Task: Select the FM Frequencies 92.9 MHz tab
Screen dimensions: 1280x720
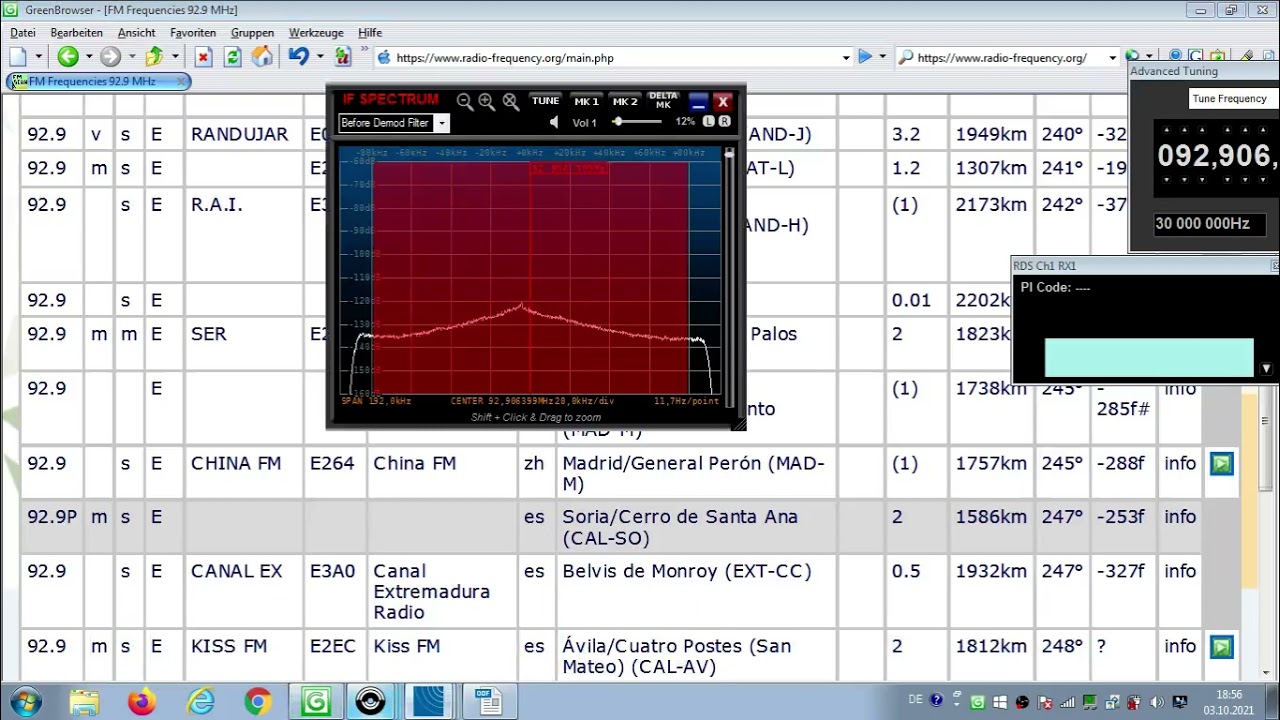Action: coord(98,81)
